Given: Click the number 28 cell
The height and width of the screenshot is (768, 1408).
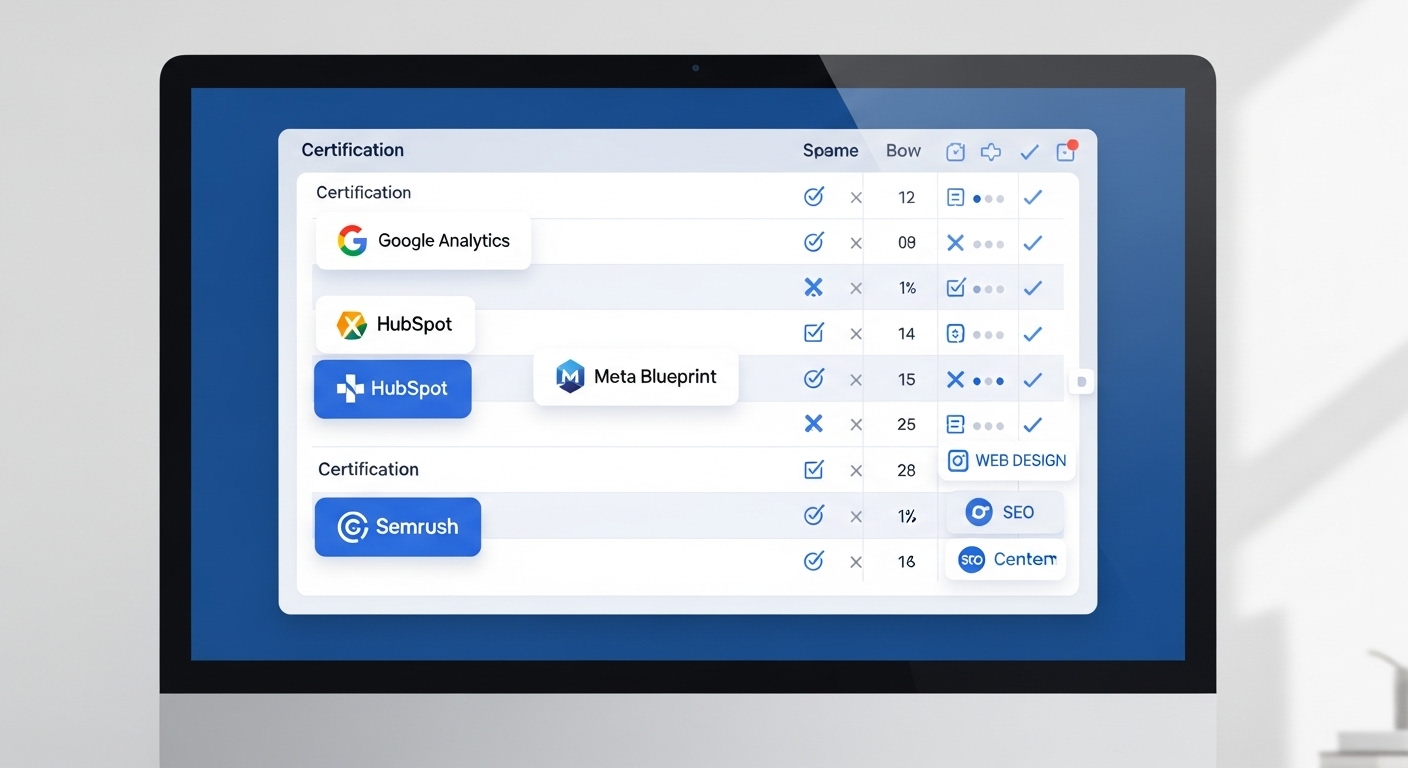Looking at the screenshot, I should (906, 471).
